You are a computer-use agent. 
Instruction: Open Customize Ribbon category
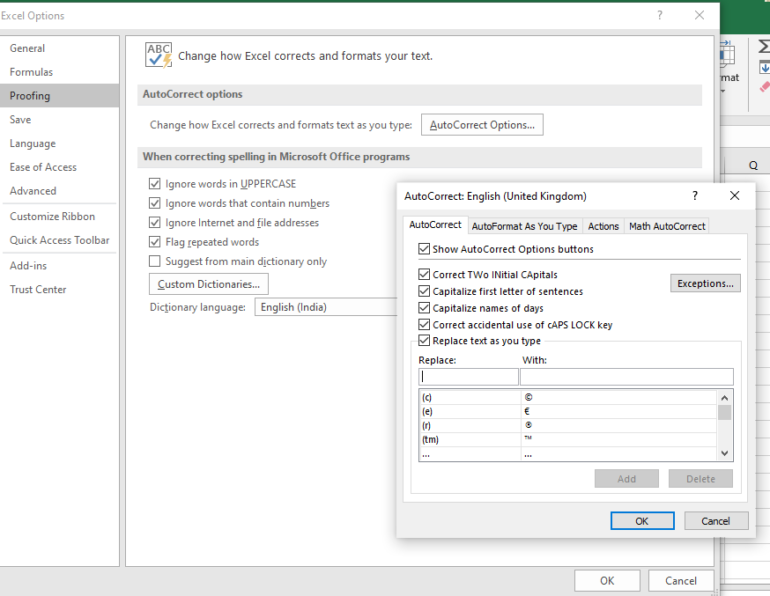click(x=59, y=216)
